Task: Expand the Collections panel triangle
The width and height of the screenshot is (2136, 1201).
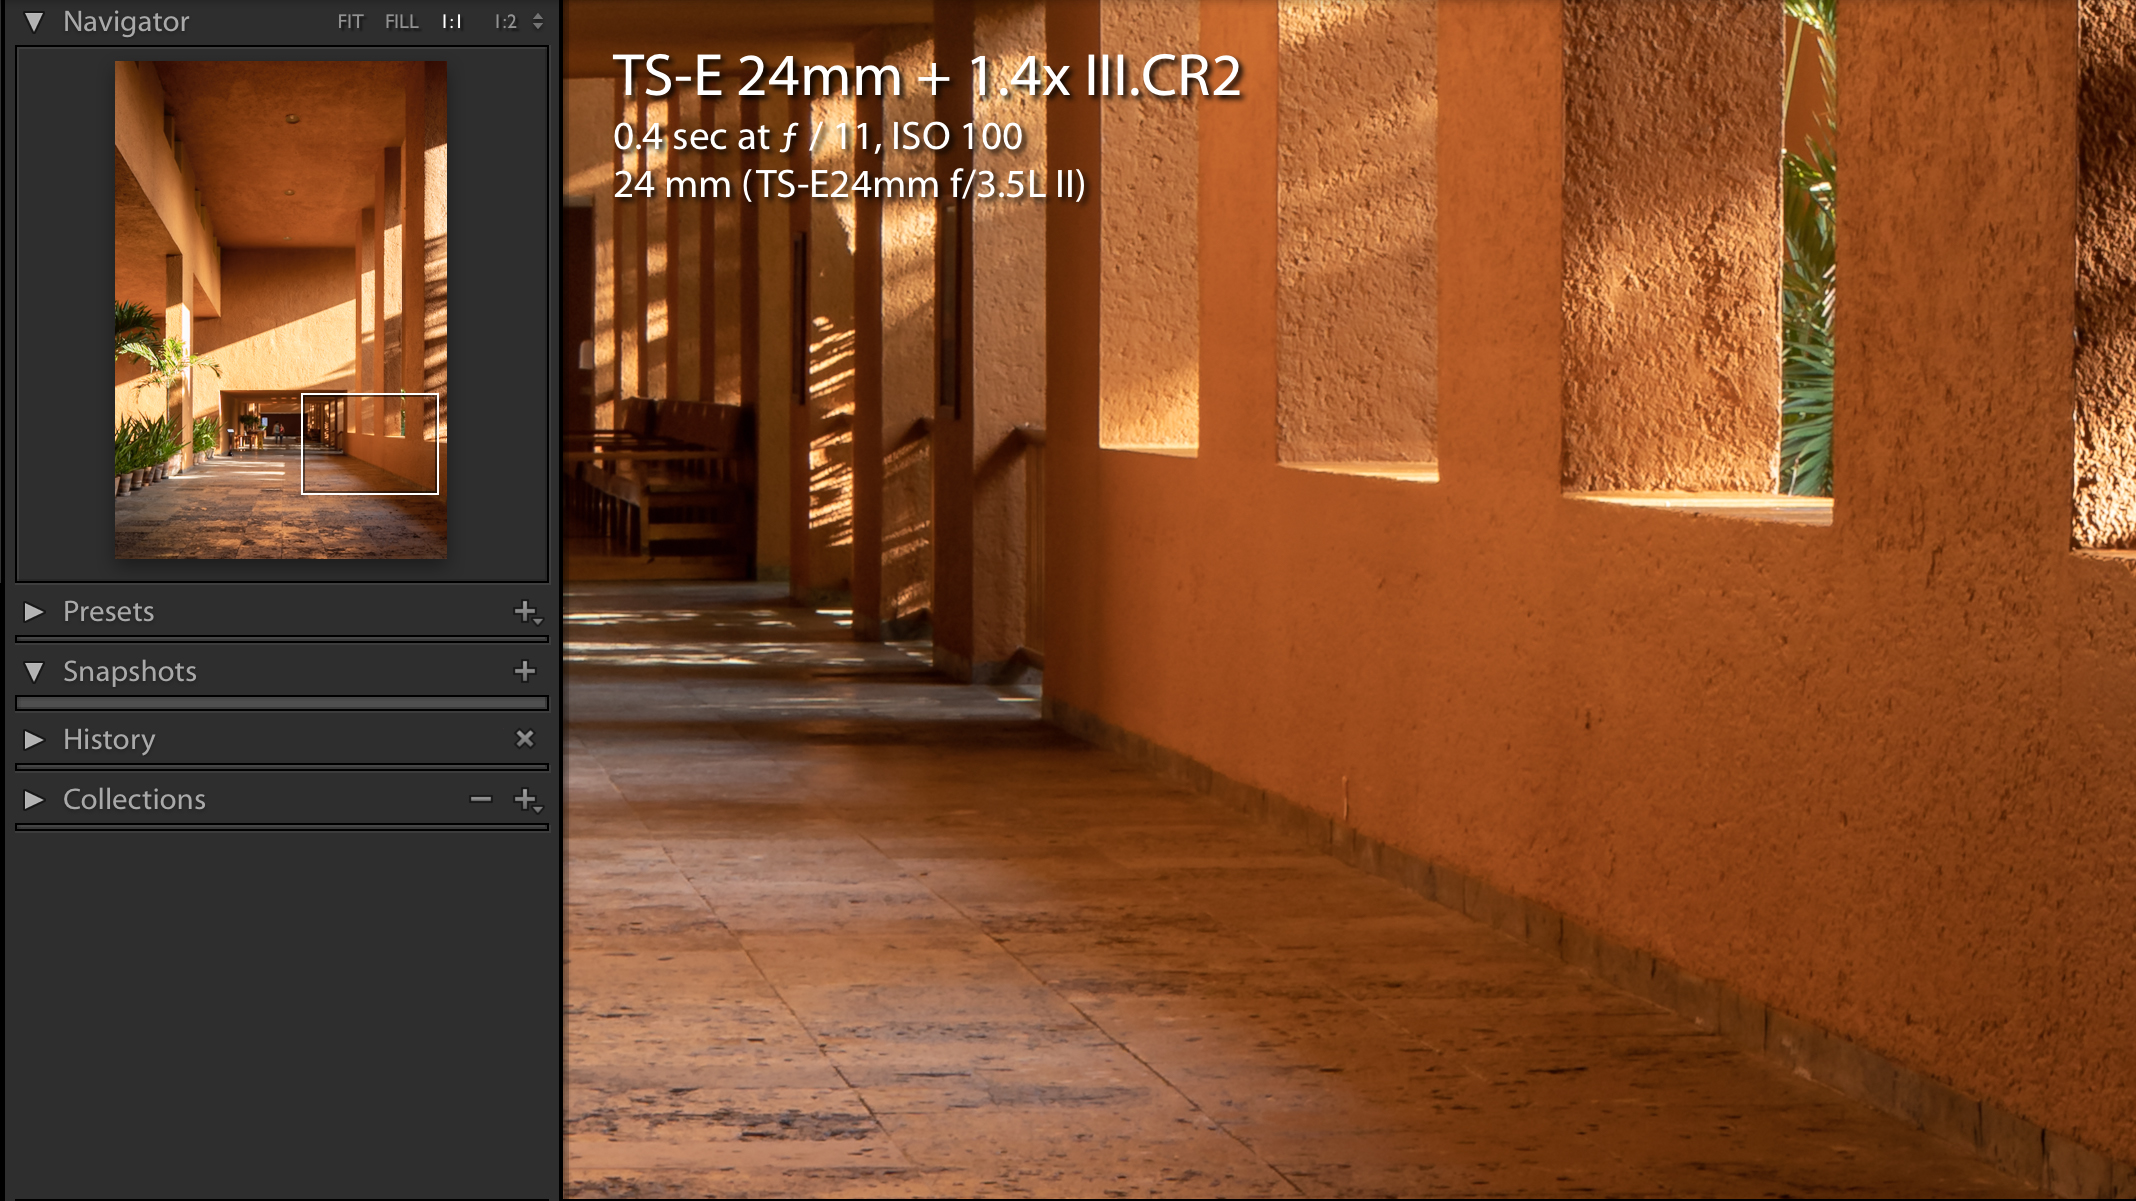Action: tap(34, 799)
